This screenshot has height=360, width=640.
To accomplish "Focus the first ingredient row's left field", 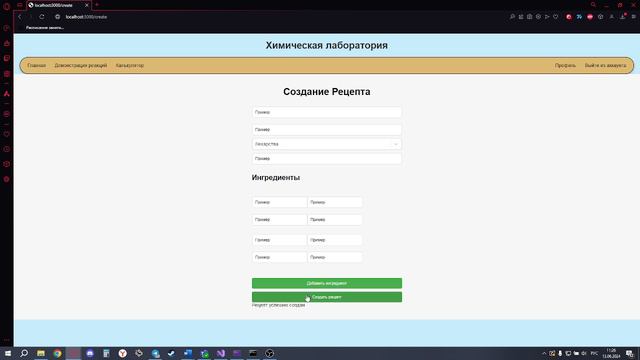I will [279, 202].
